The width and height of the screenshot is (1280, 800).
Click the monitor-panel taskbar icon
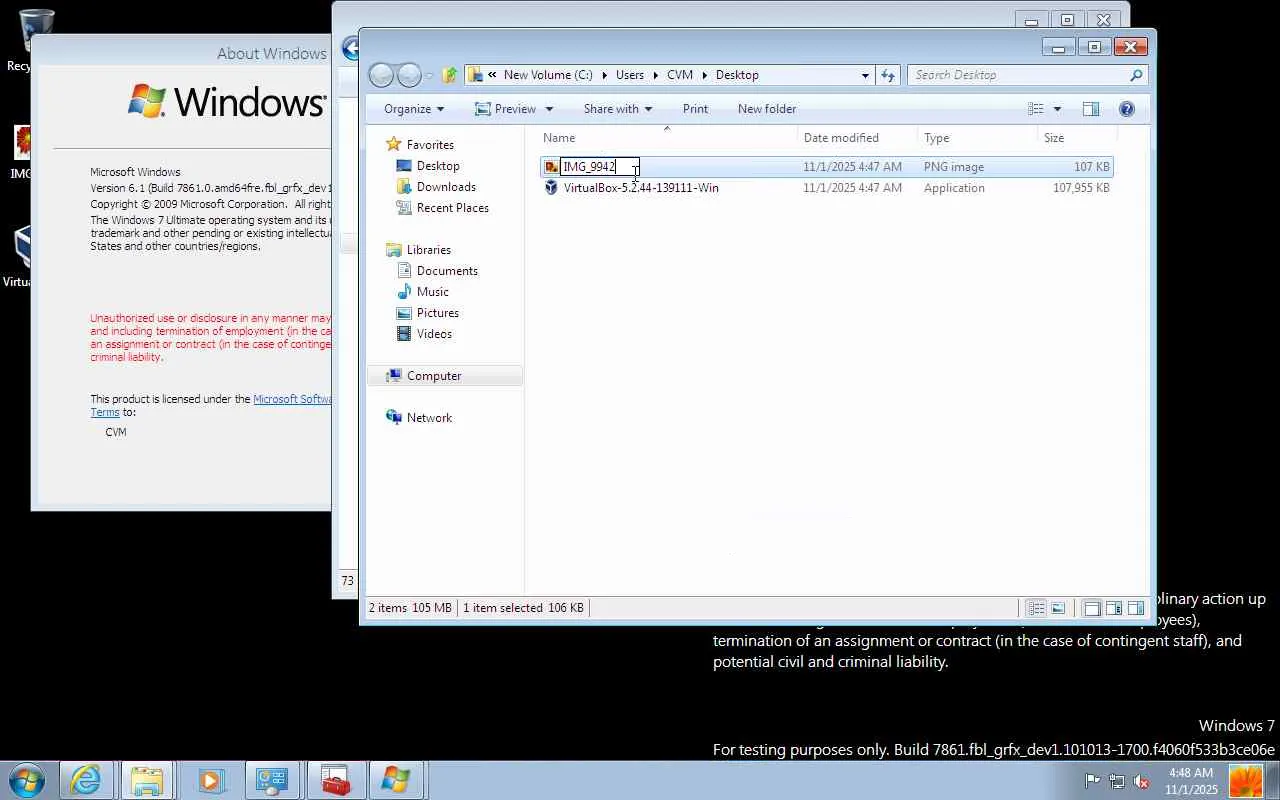pos(271,780)
